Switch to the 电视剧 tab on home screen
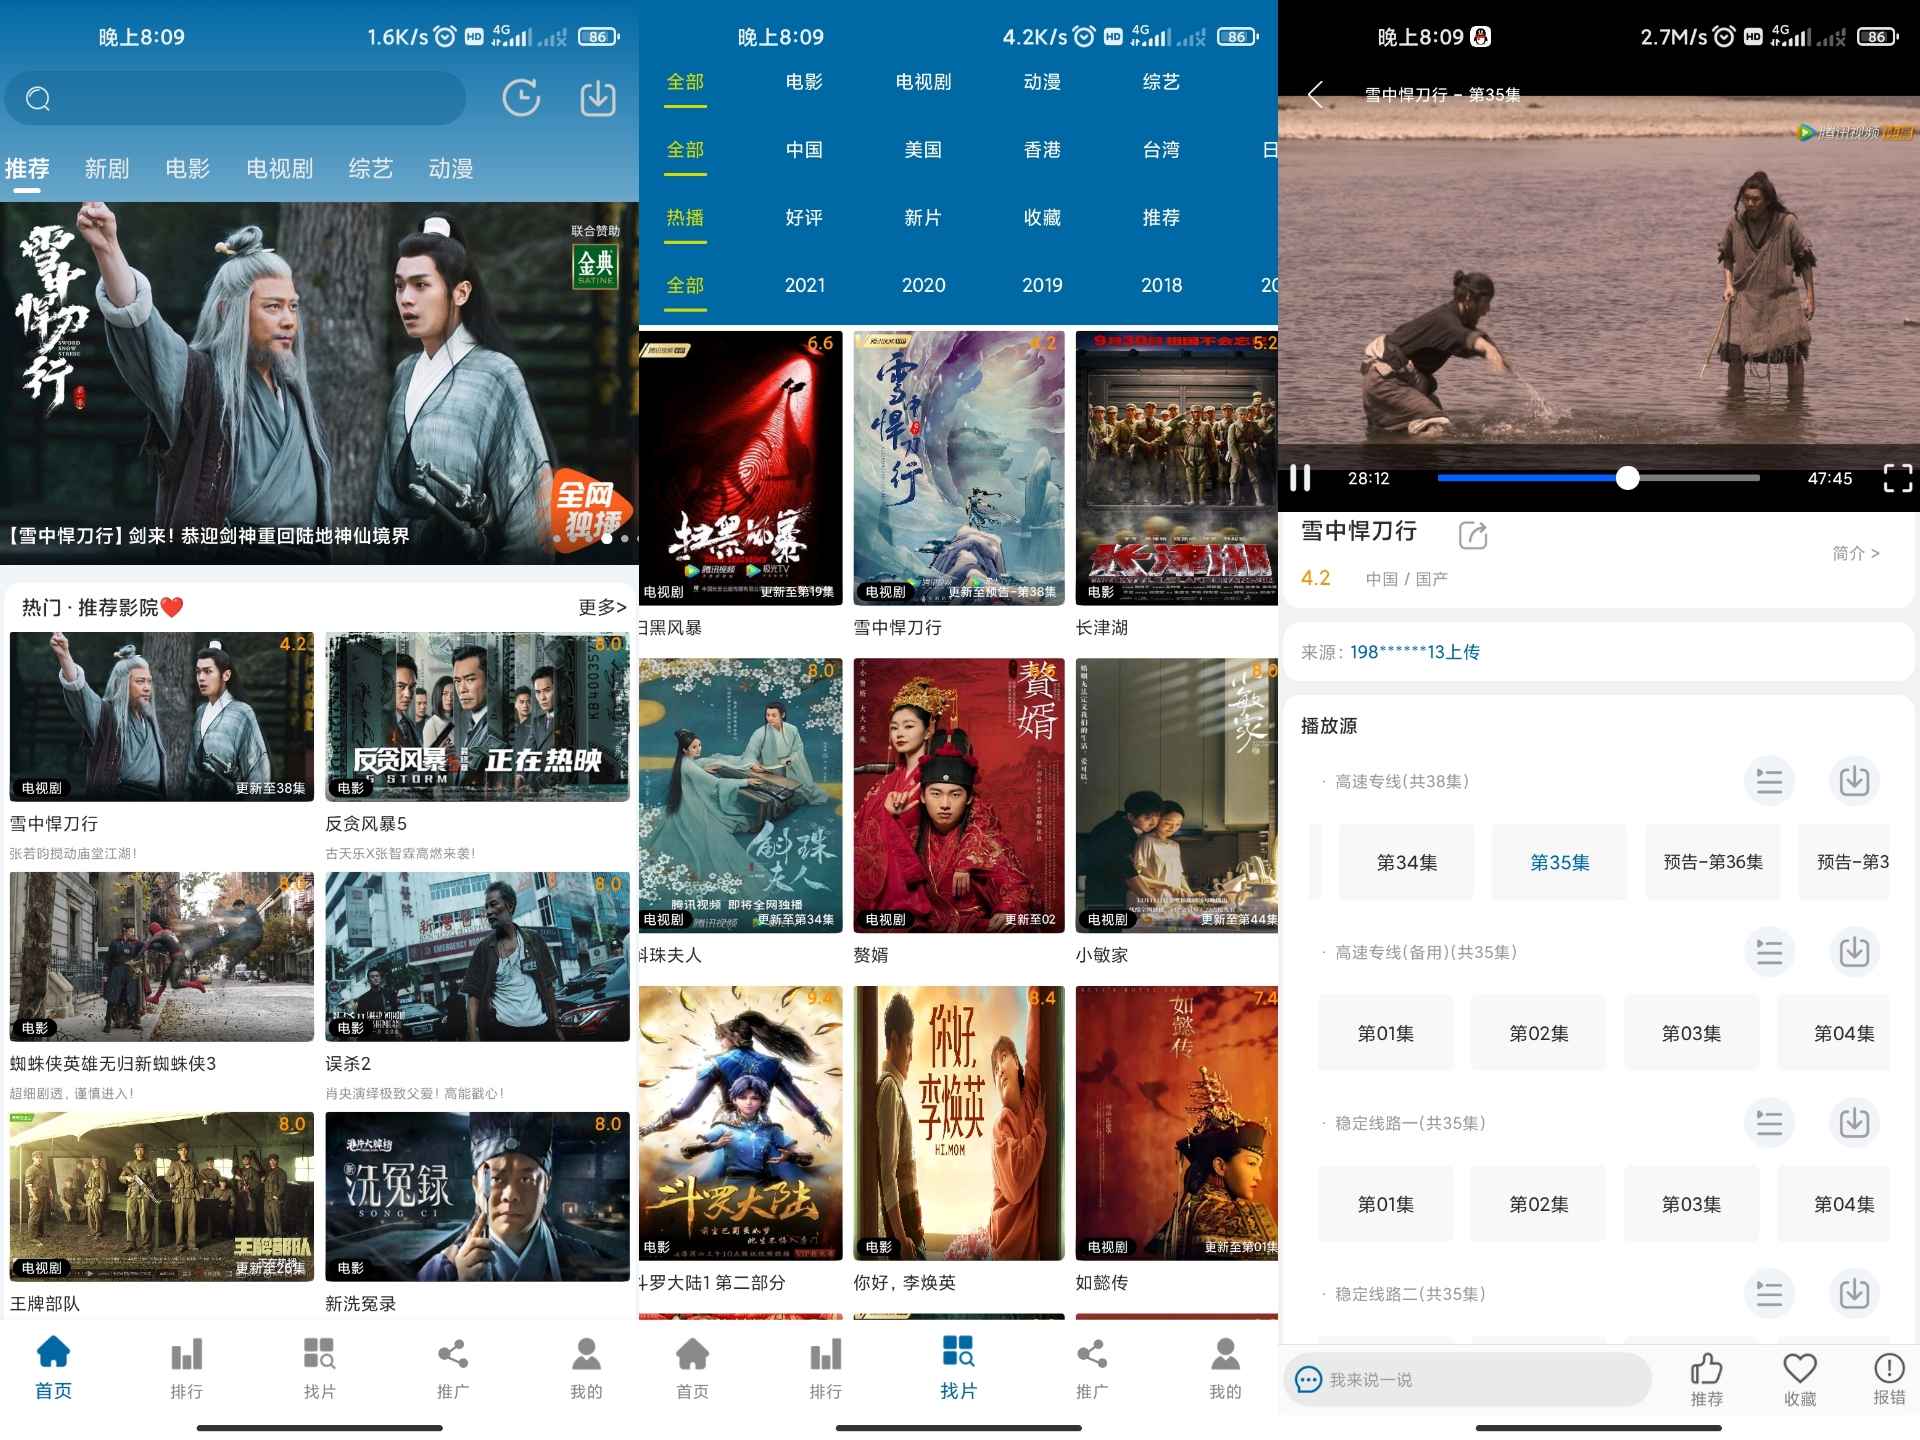Viewport: 1920px width, 1440px height. point(279,168)
